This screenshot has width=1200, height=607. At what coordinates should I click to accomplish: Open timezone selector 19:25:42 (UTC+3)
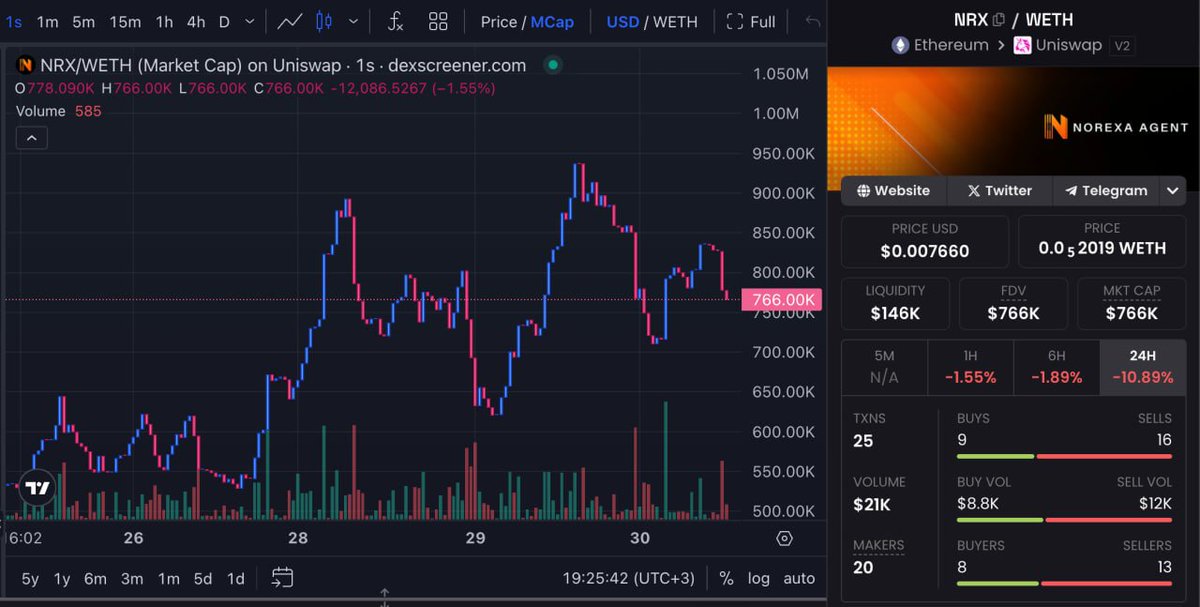click(x=629, y=578)
